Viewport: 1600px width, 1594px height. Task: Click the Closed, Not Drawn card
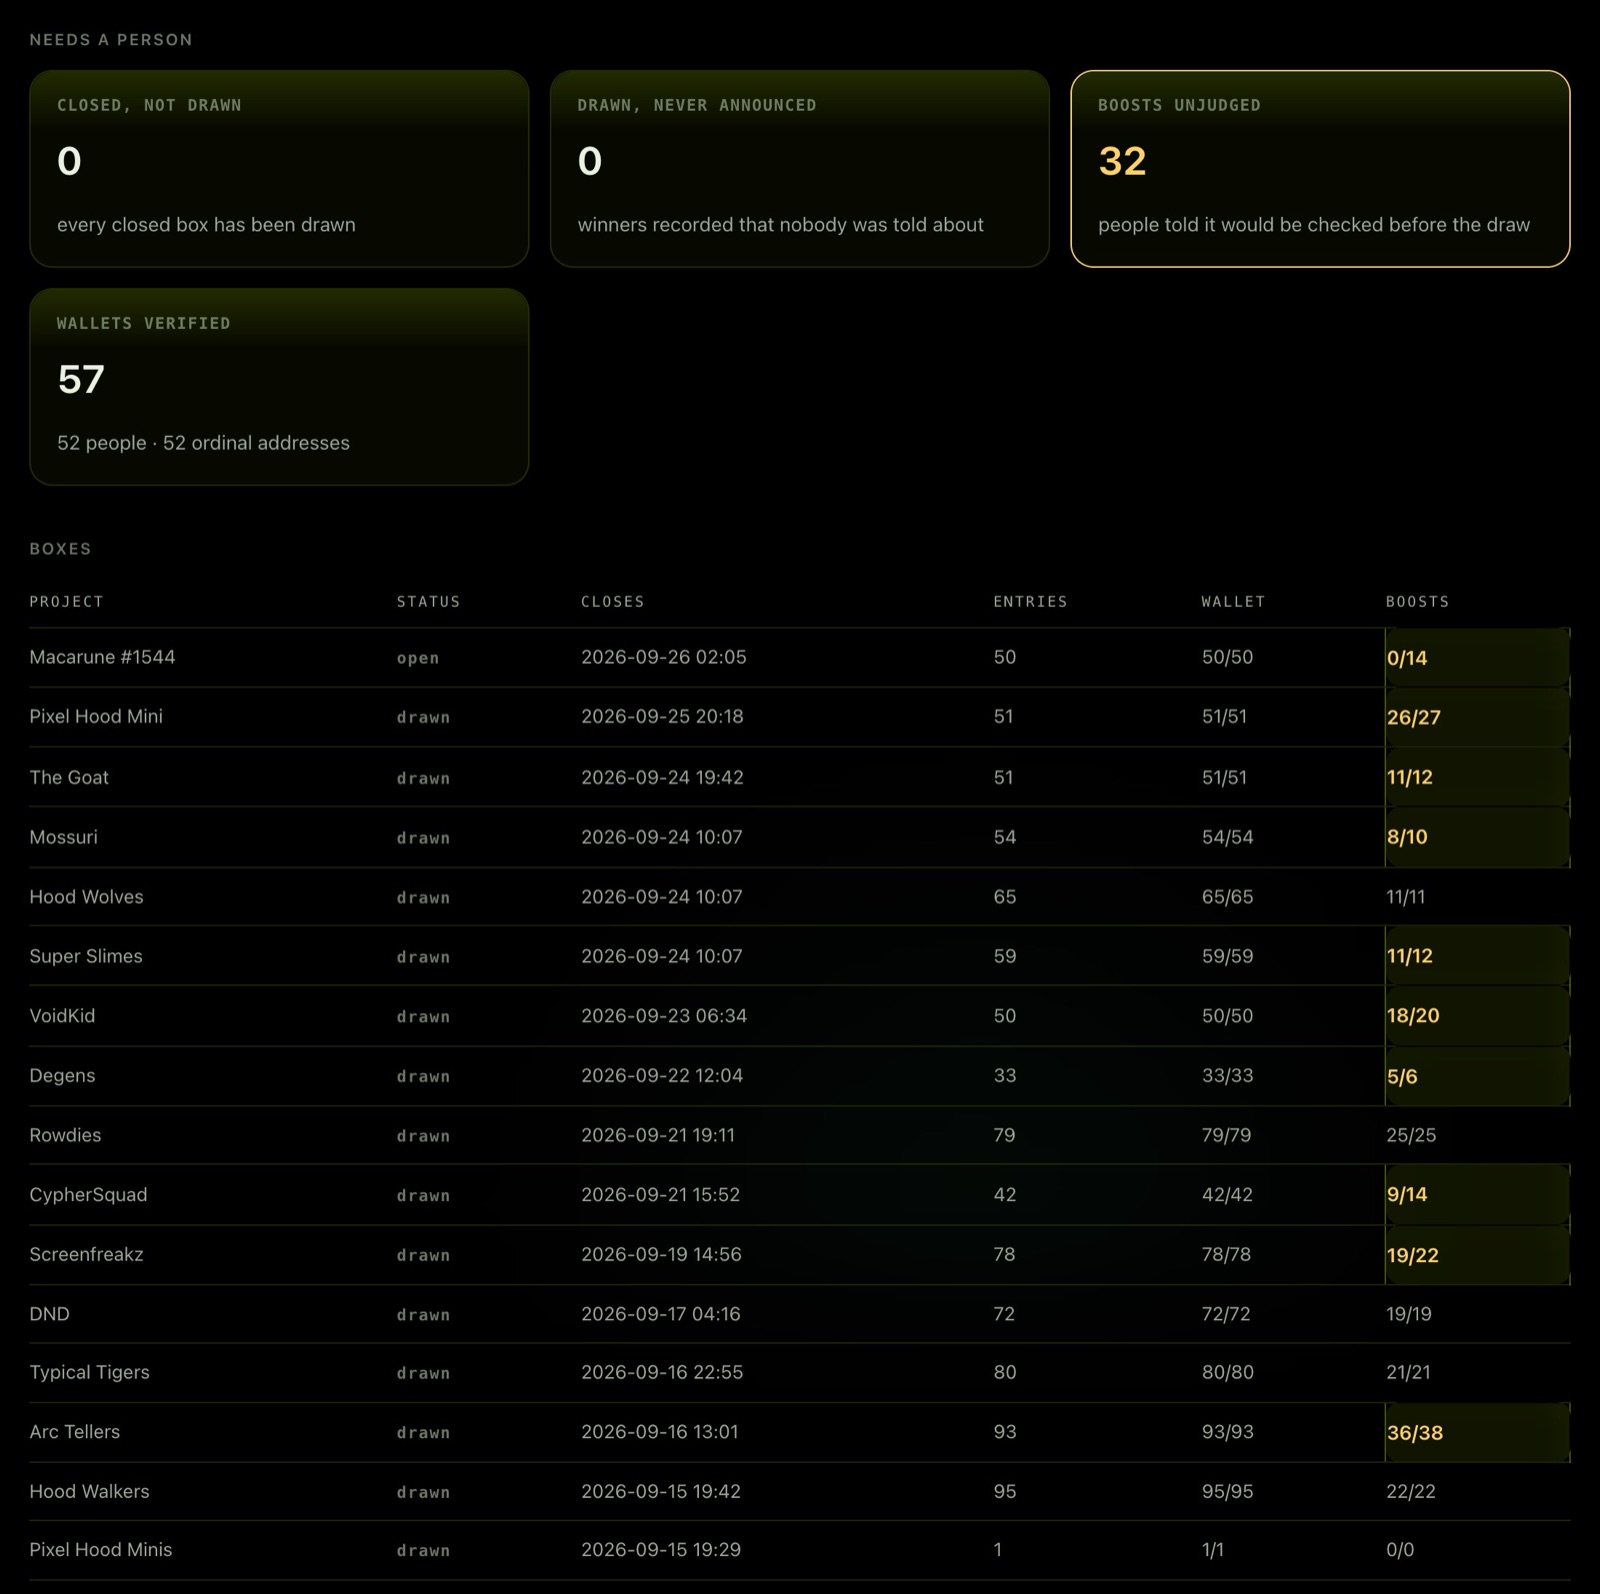279,169
